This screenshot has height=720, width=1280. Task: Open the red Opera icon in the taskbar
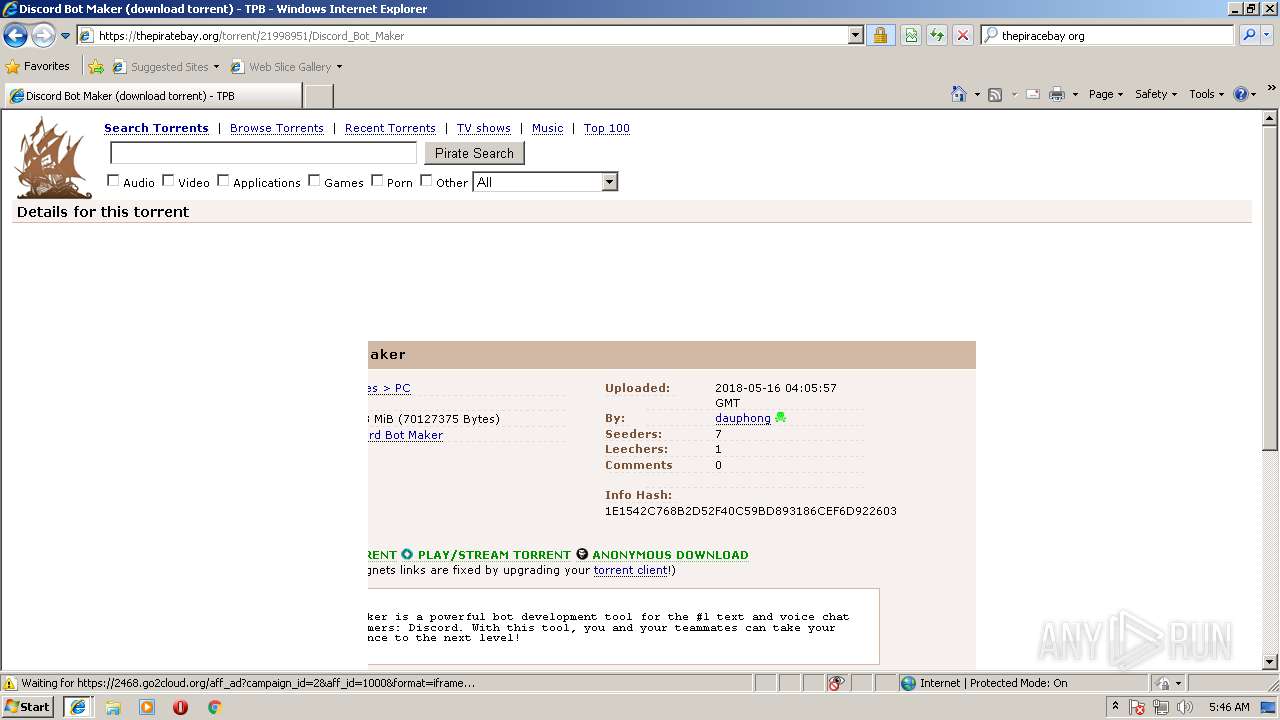(181, 707)
